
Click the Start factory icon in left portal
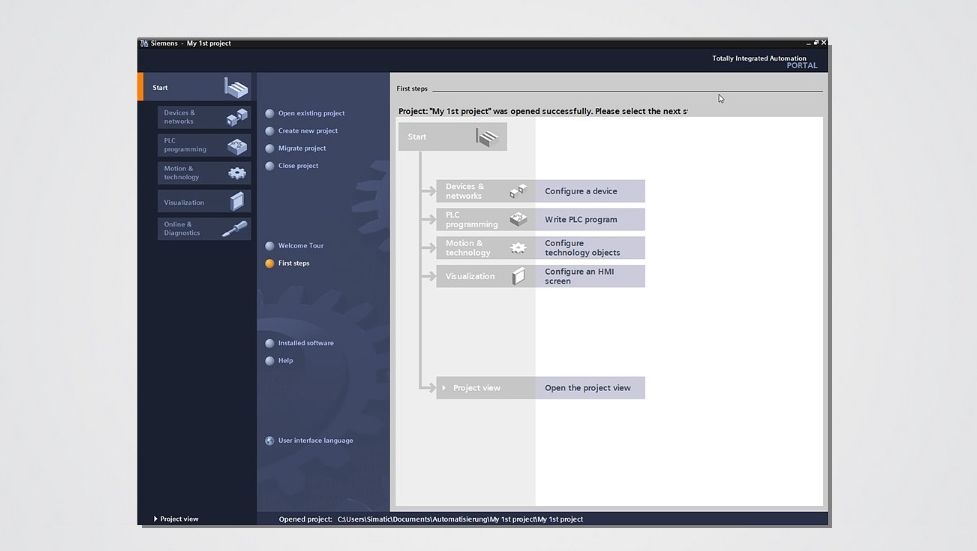(236, 88)
